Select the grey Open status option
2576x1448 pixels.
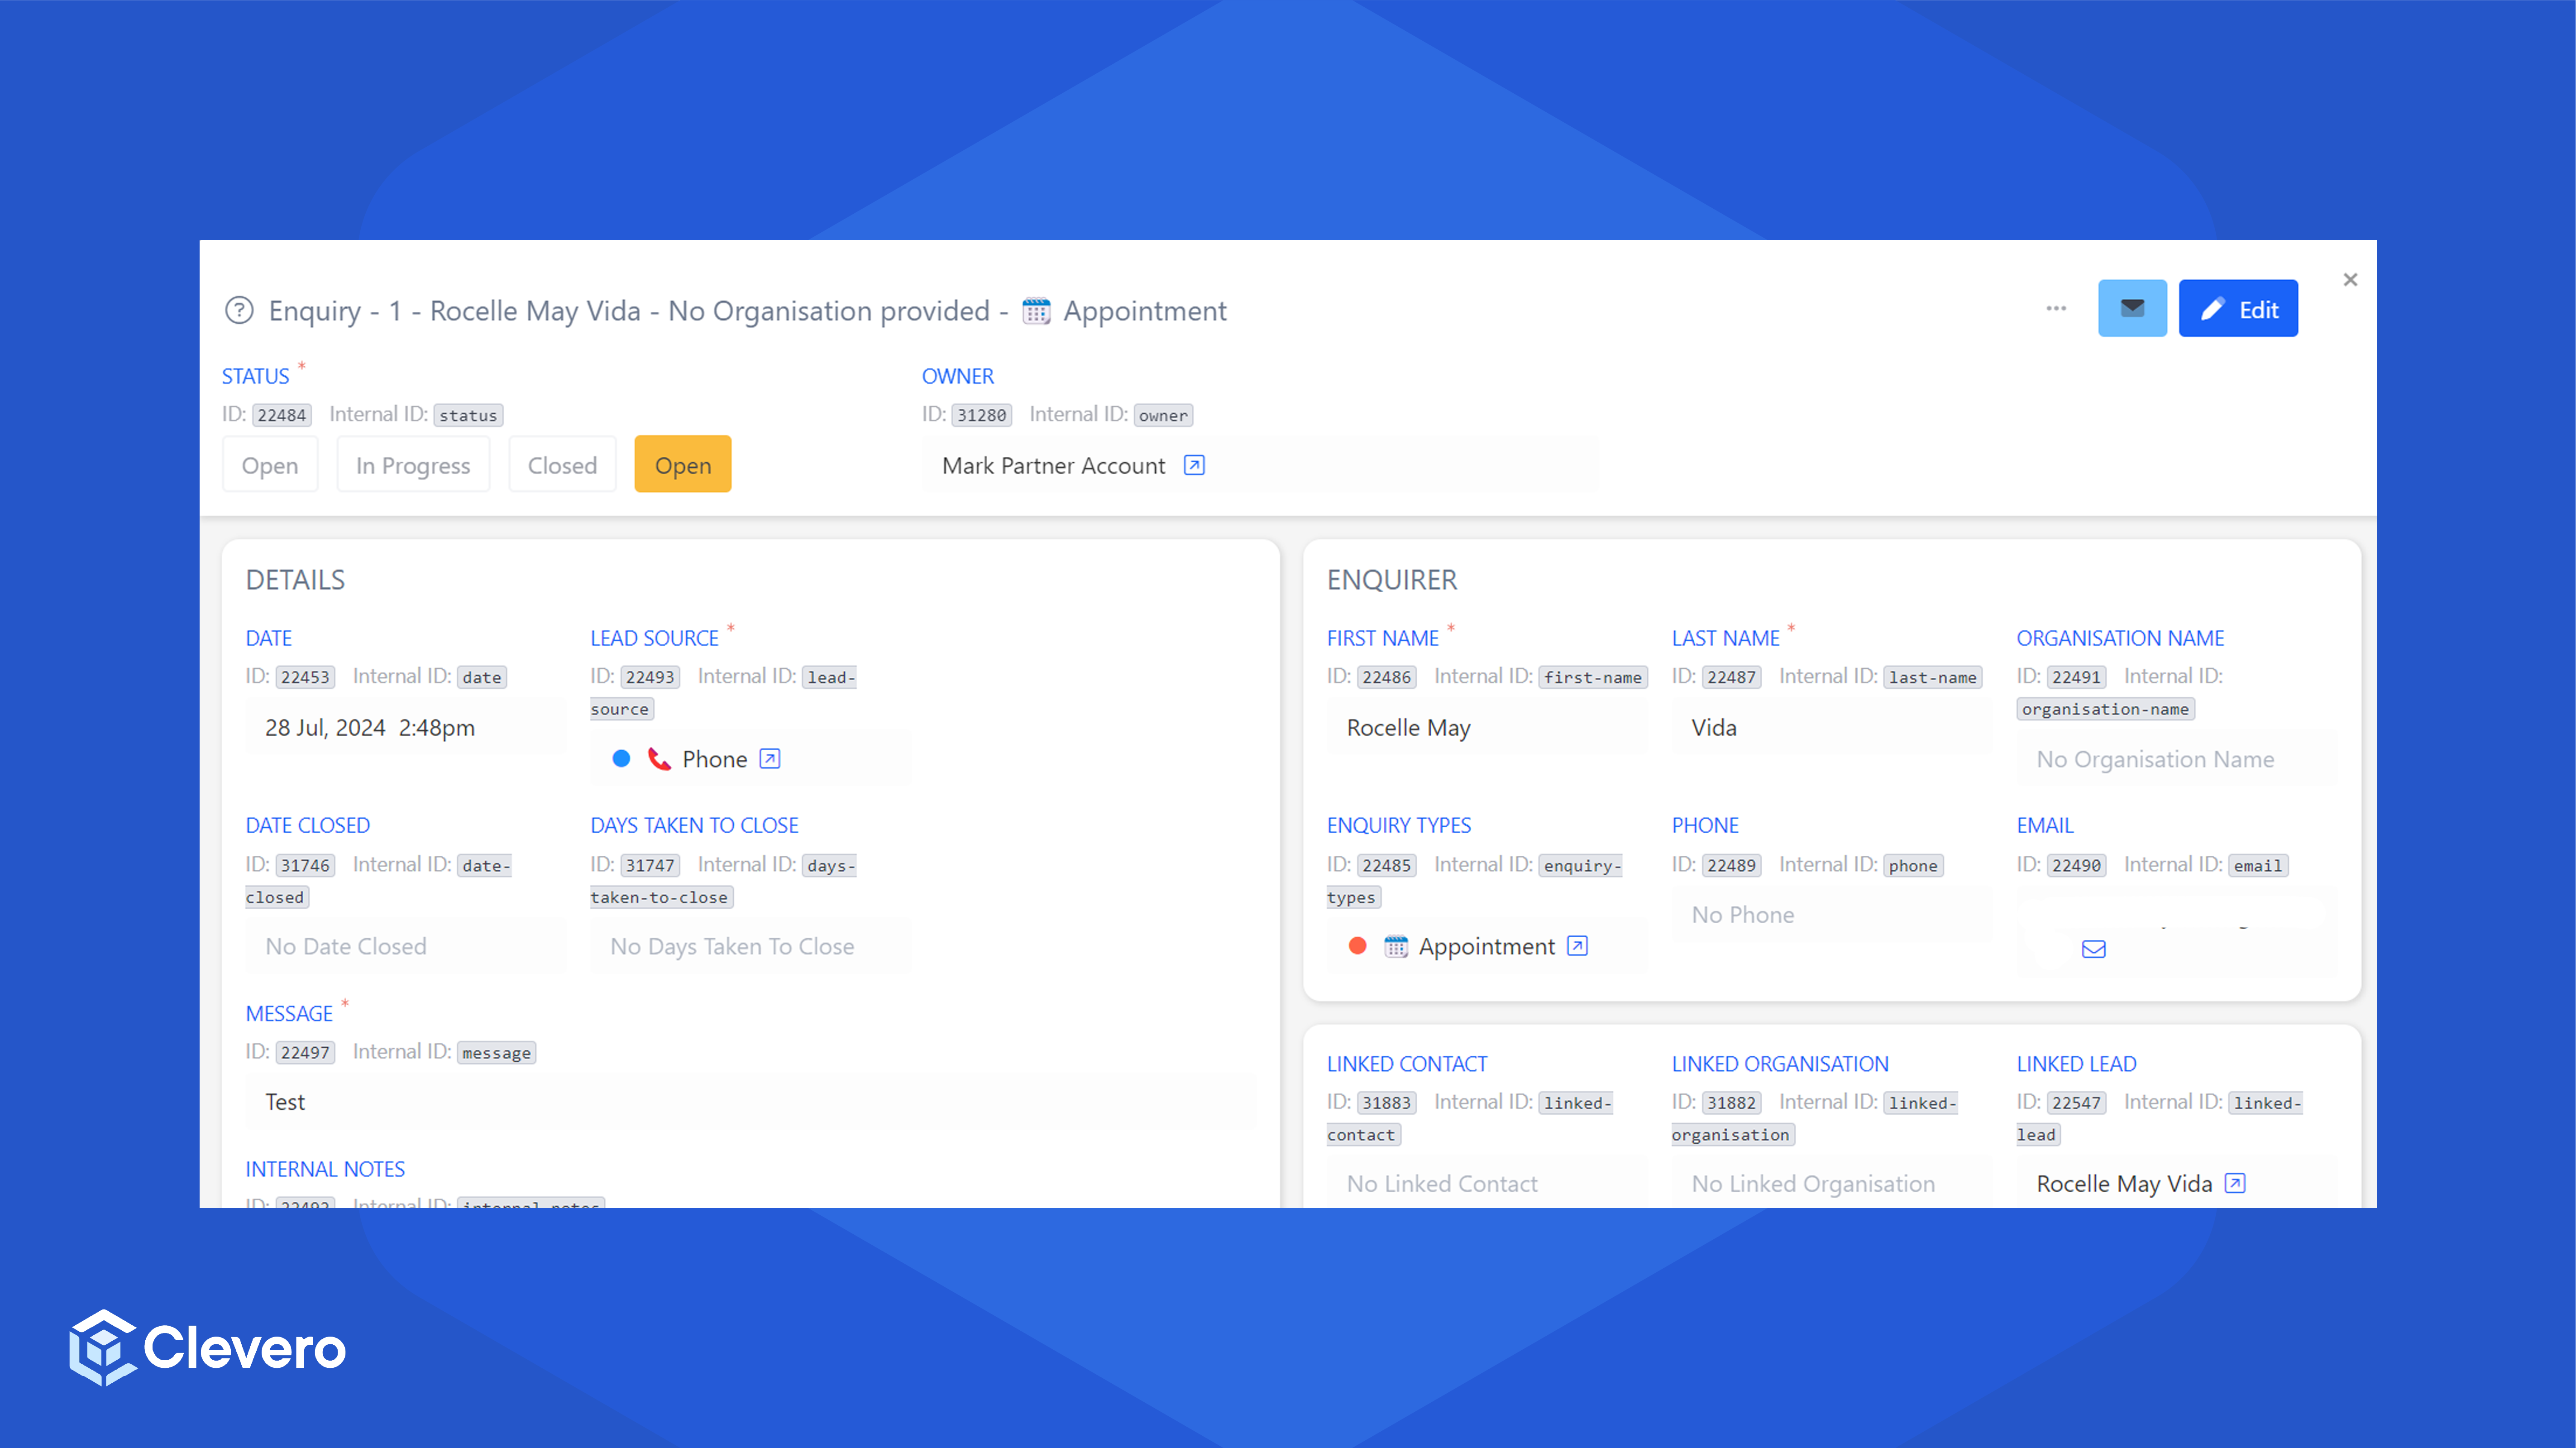coord(269,465)
